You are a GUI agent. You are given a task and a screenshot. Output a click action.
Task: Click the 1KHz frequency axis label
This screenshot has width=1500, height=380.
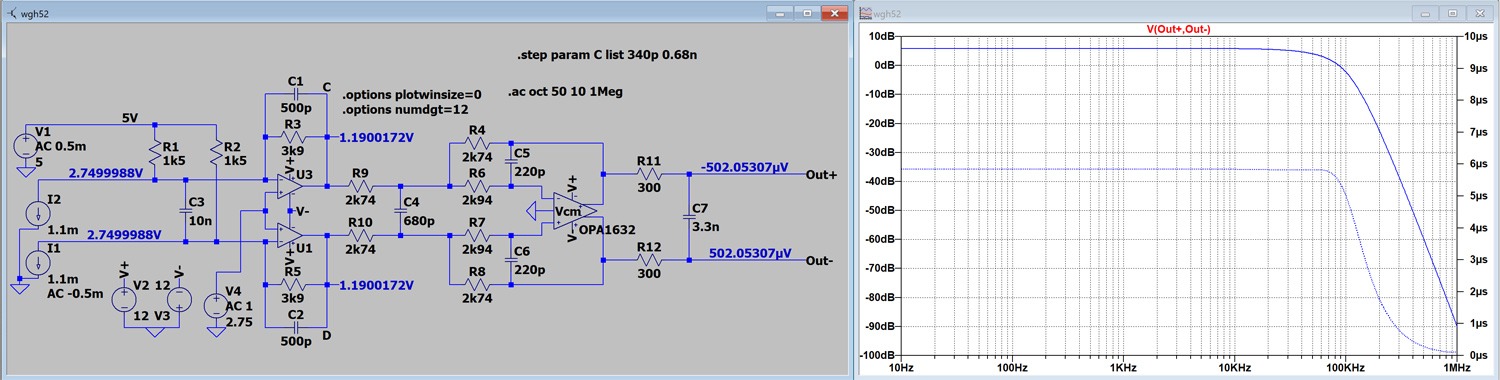[1123, 368]
